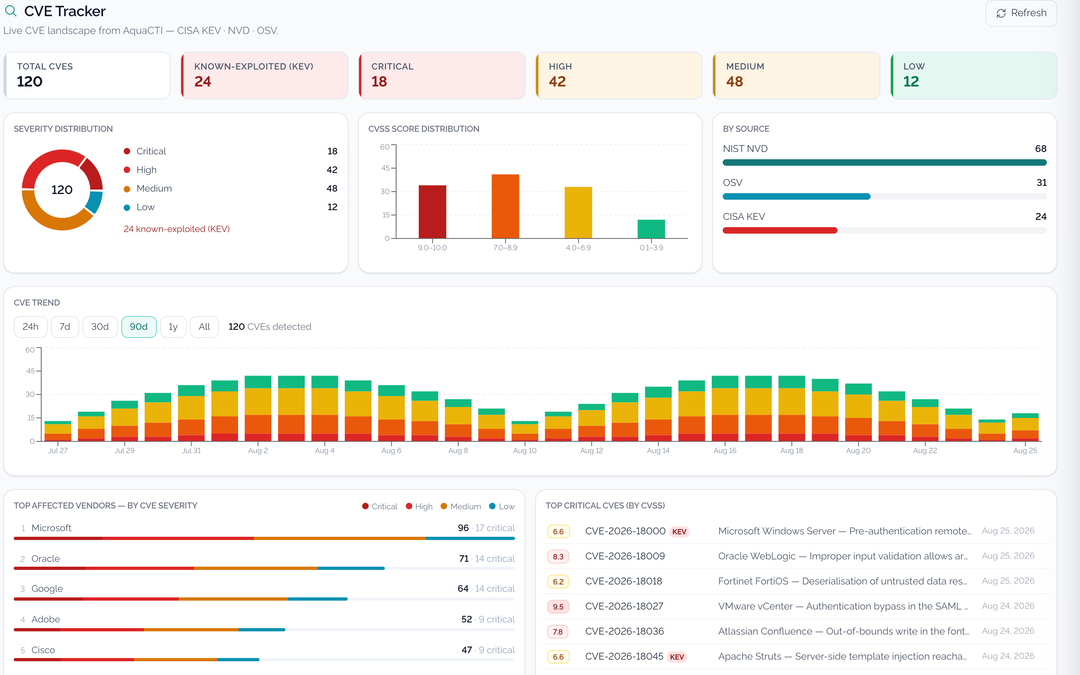Click the 9.5 score badge for CVE-2026-18027
This screenshot has height=675, width=1080.
pyautogui.click(x=558, y=607)
